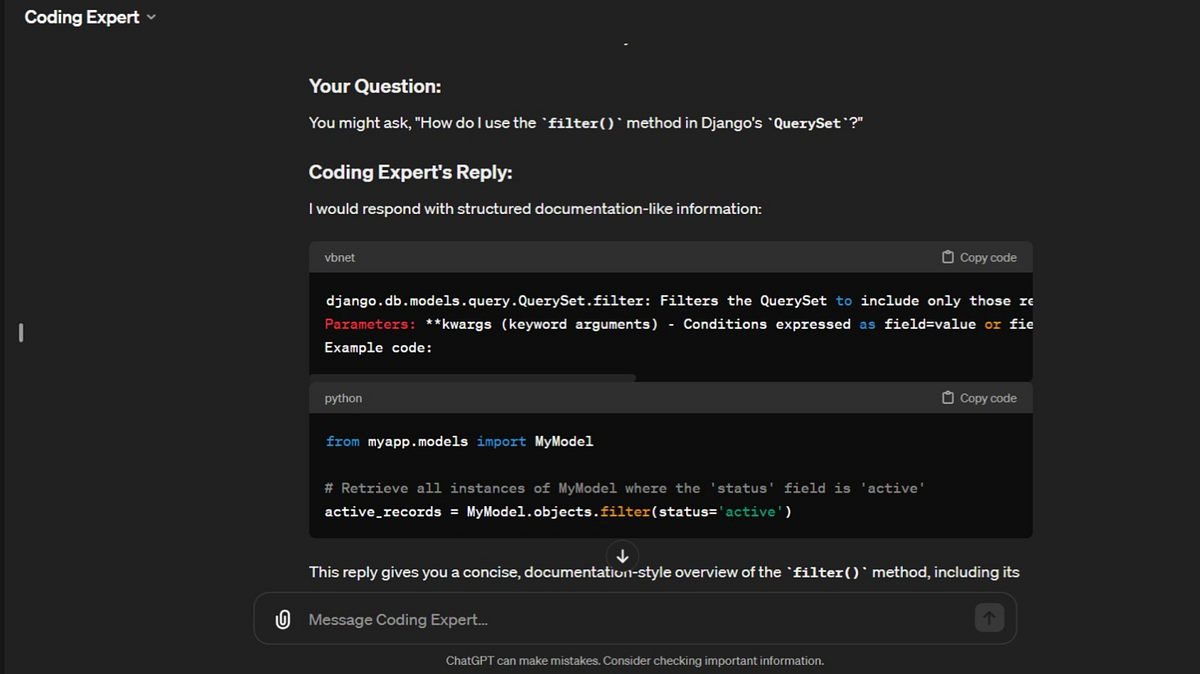
Task: Click the clipboard icon on the python code block
Action: pyautogui.click(x=946, y=397)
